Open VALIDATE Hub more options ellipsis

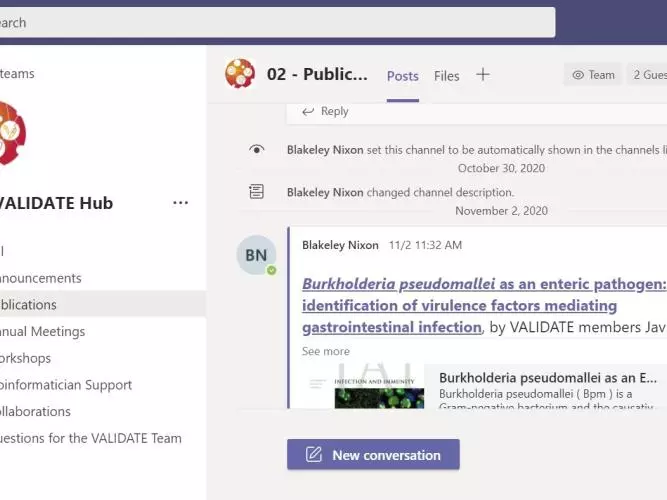pyautogui.click(x=180, y=203)
